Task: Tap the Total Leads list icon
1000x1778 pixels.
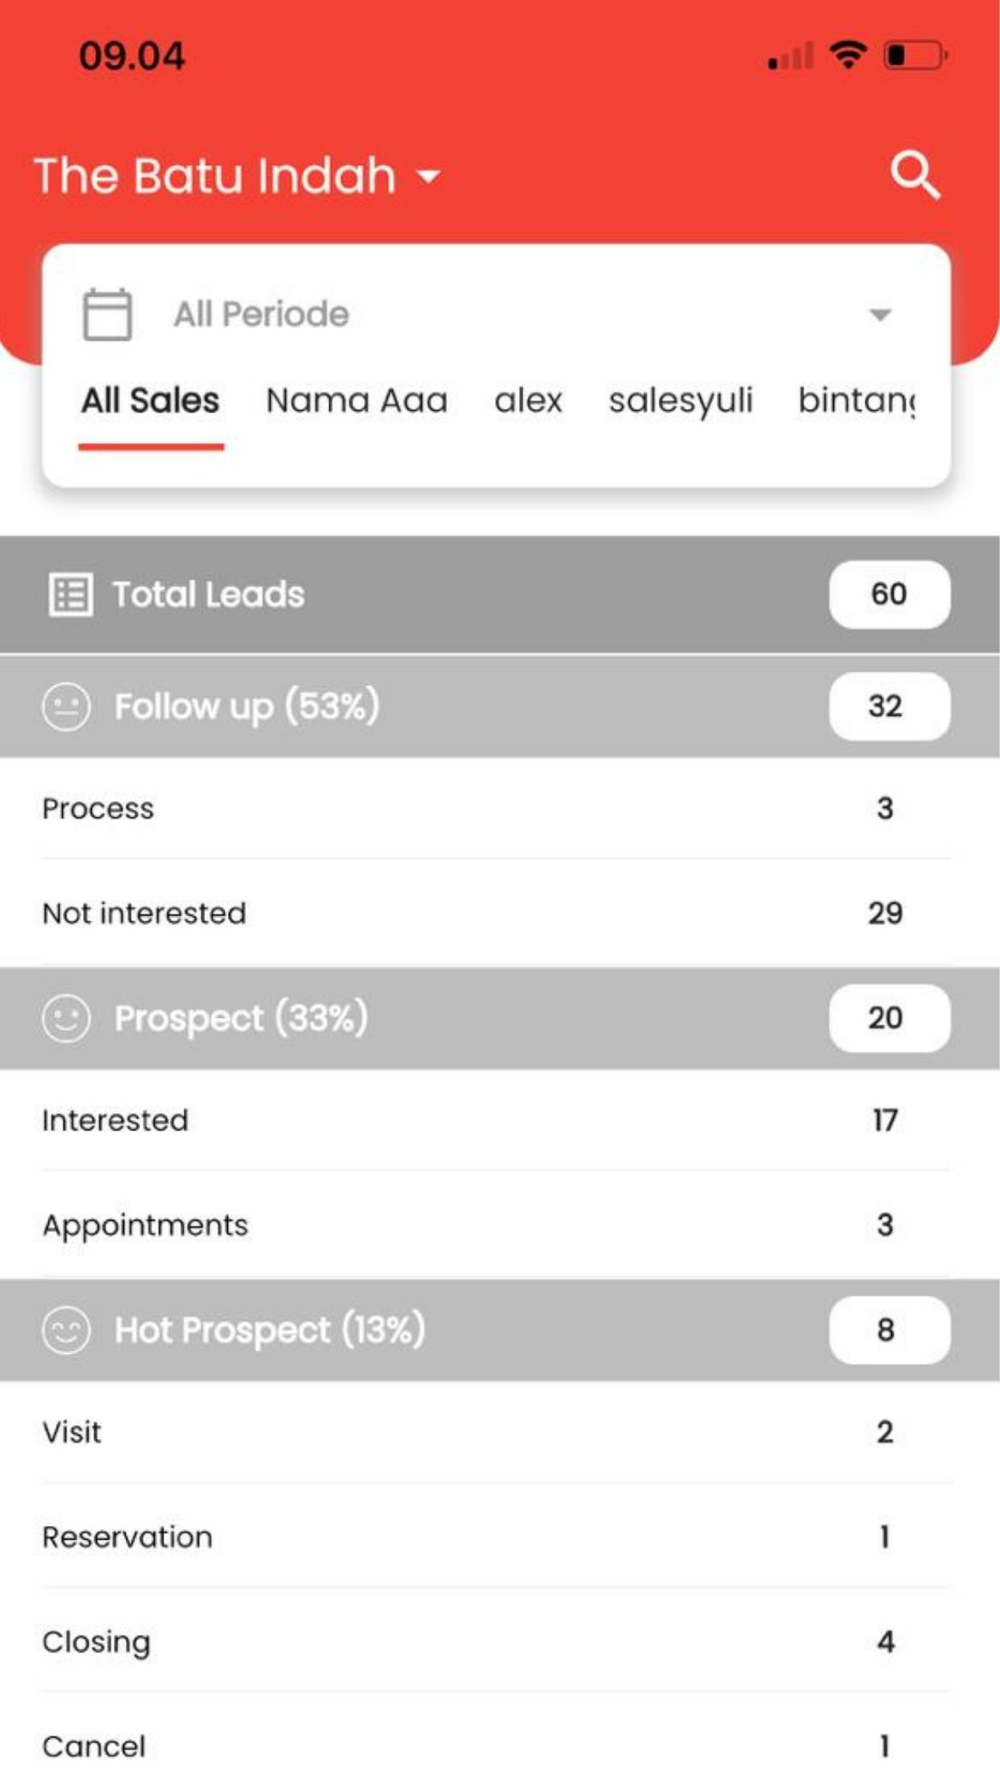Action: tap(70, 594)
